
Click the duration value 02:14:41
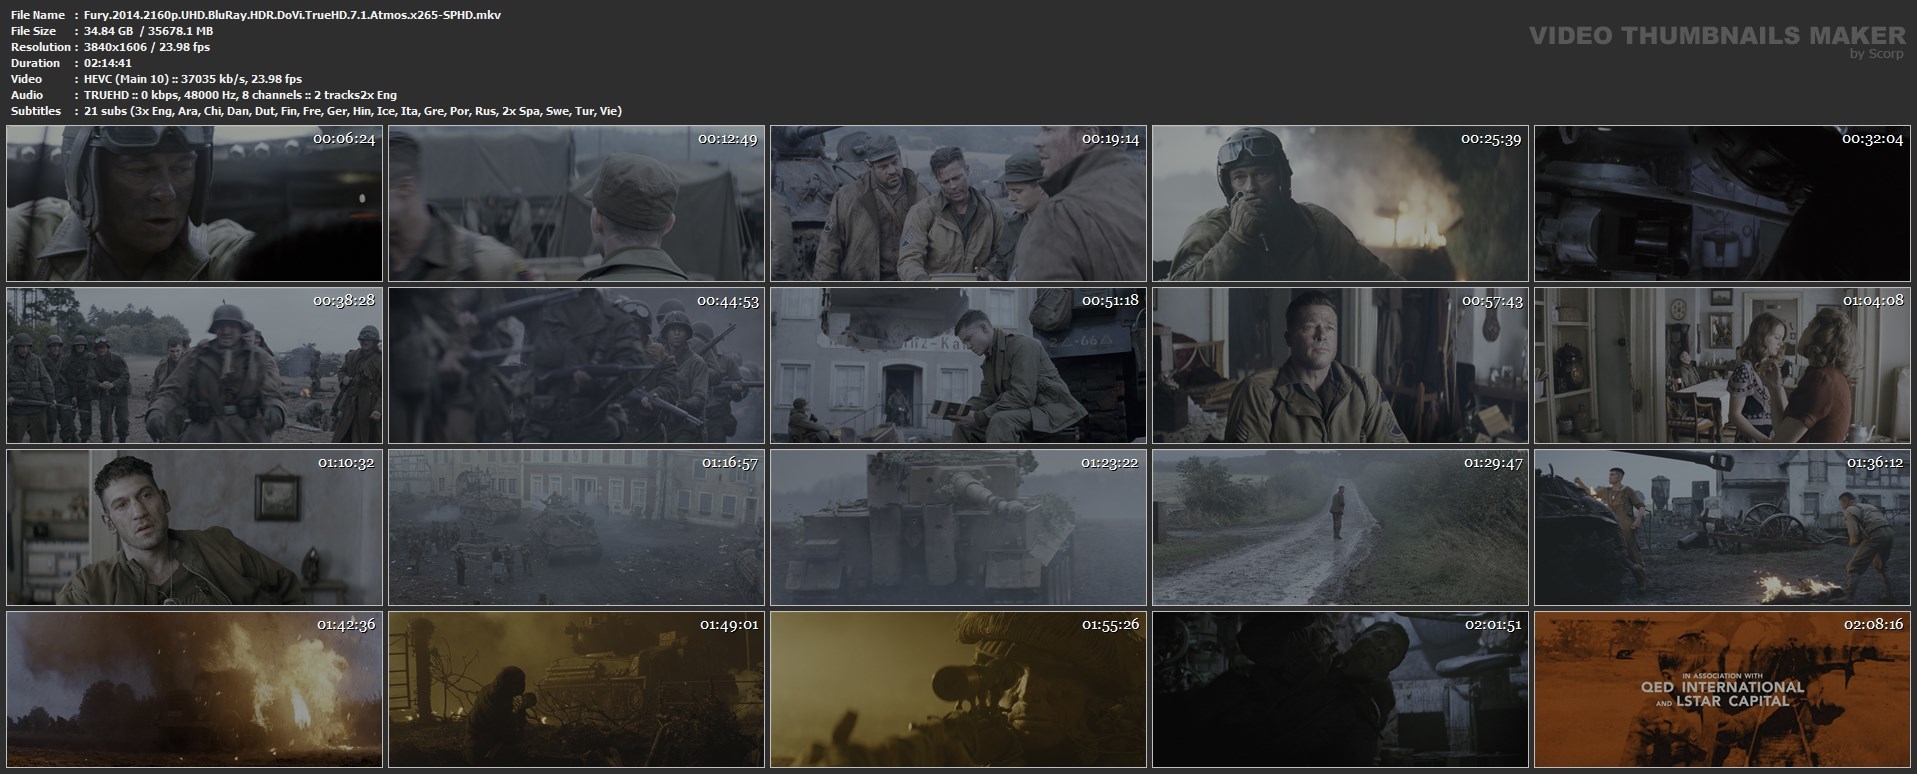tap(108, 63)
